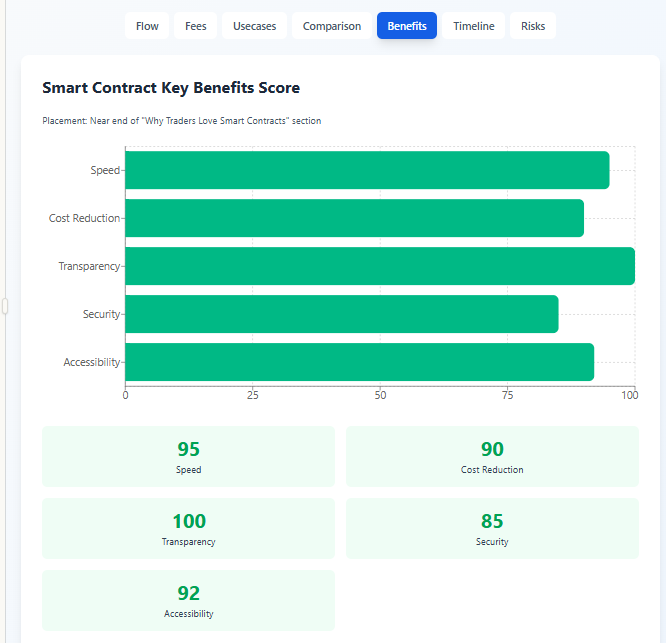Open the Fees tab
Image resolution: width=666 pixels, height=643 pixels.
(x=196, y=26)
